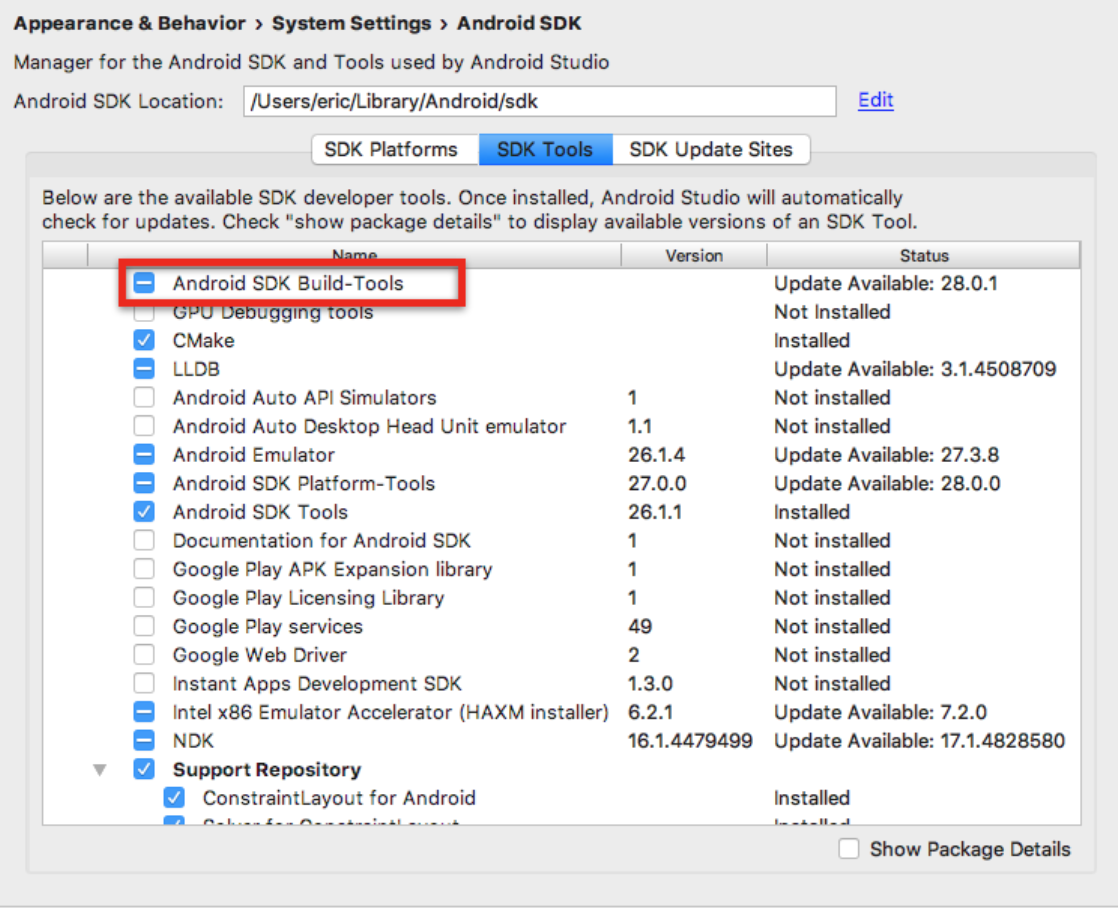Uncheck CMake to uninstall it
This screenshot has width=1118, height=908.
[143, 340]
